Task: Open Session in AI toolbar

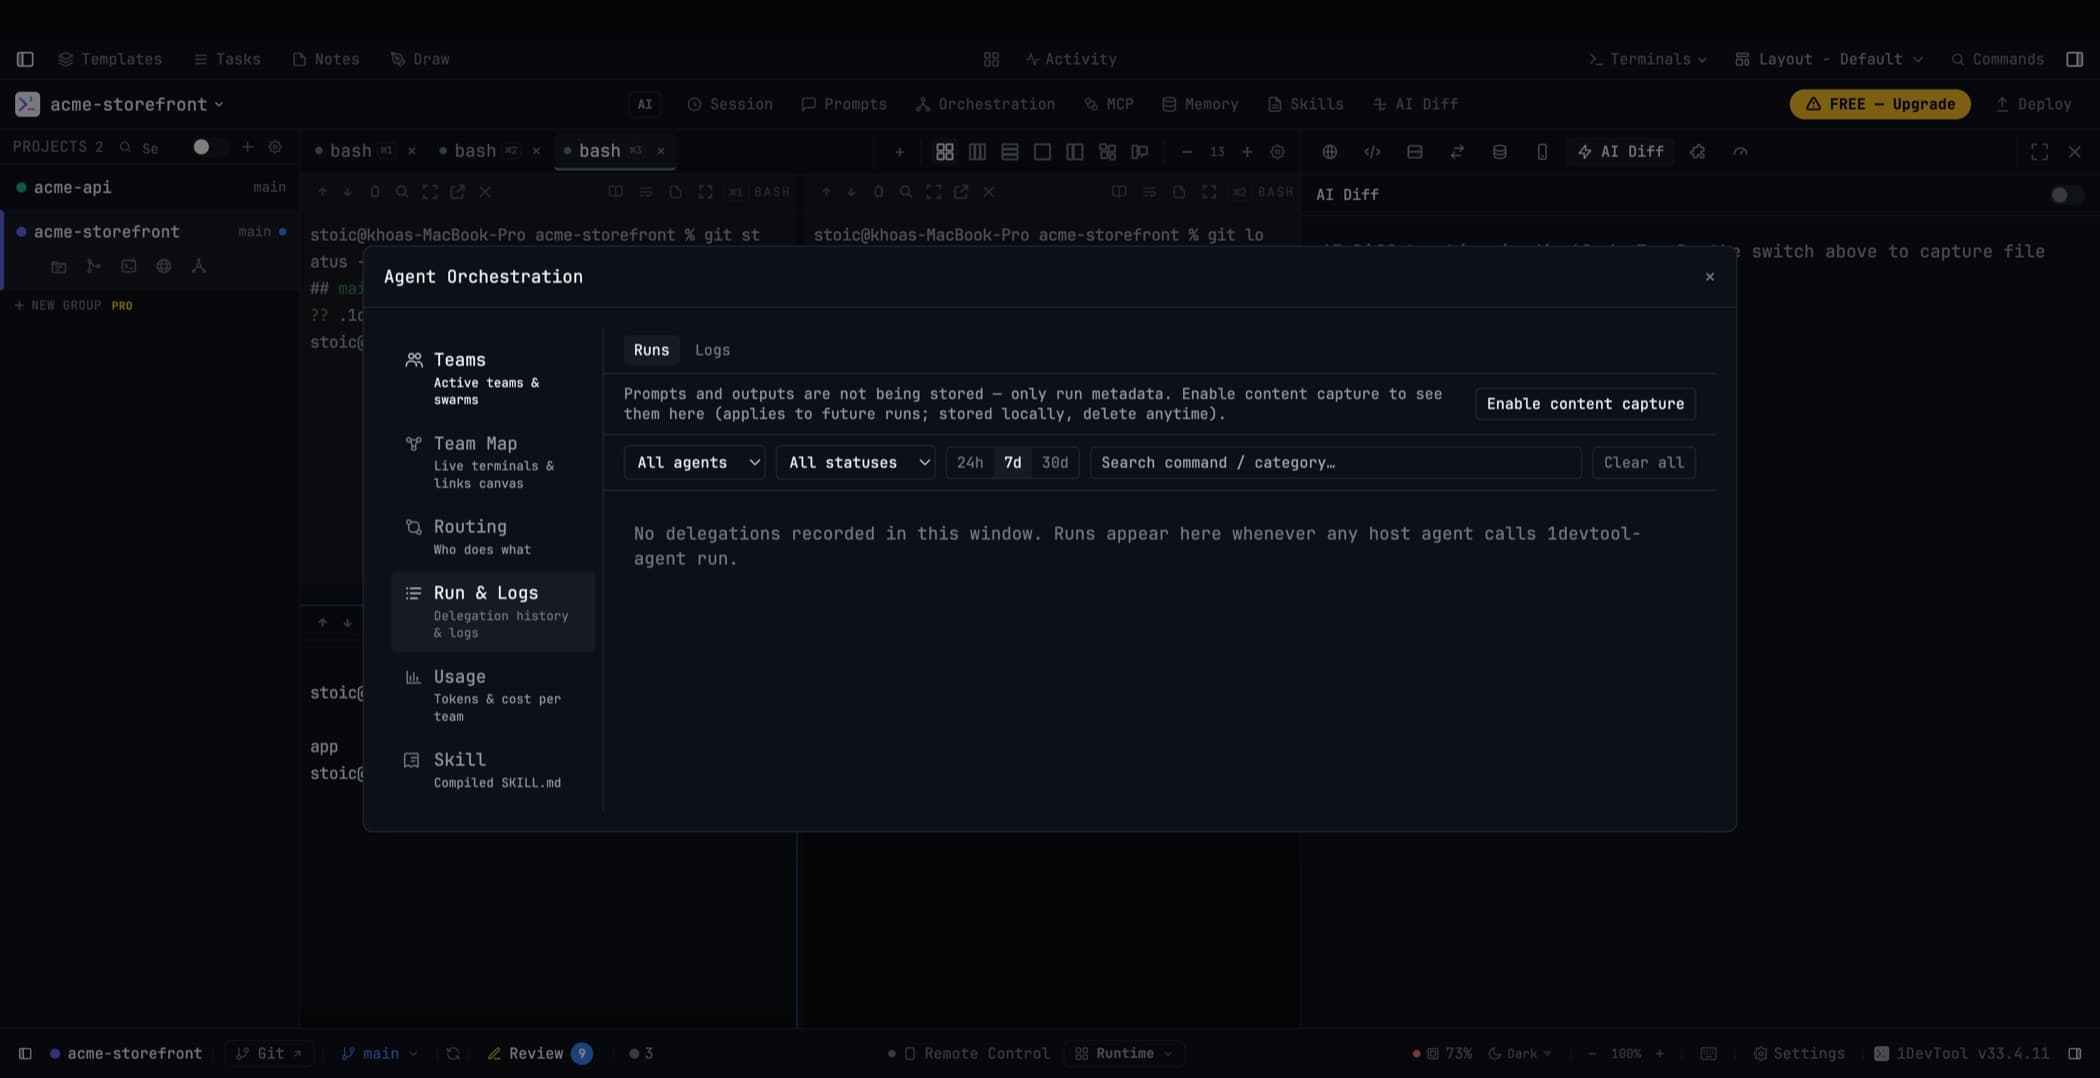Action: coord(730,104)
